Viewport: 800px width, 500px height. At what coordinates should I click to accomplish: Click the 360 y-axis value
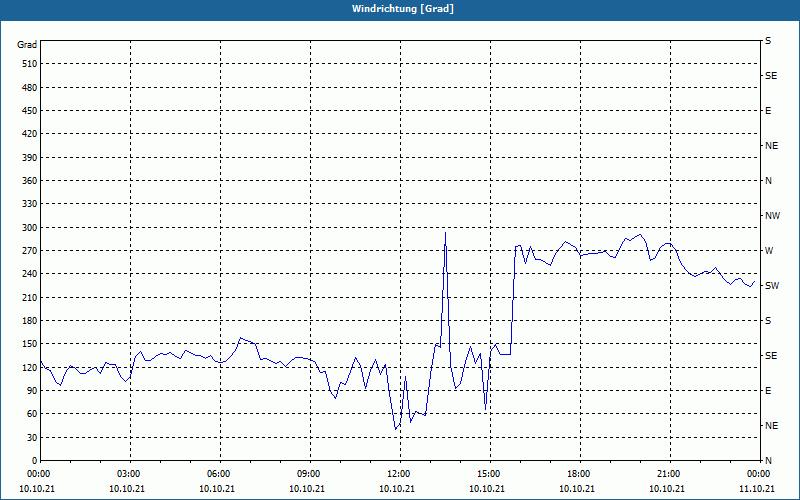[29, 181]
